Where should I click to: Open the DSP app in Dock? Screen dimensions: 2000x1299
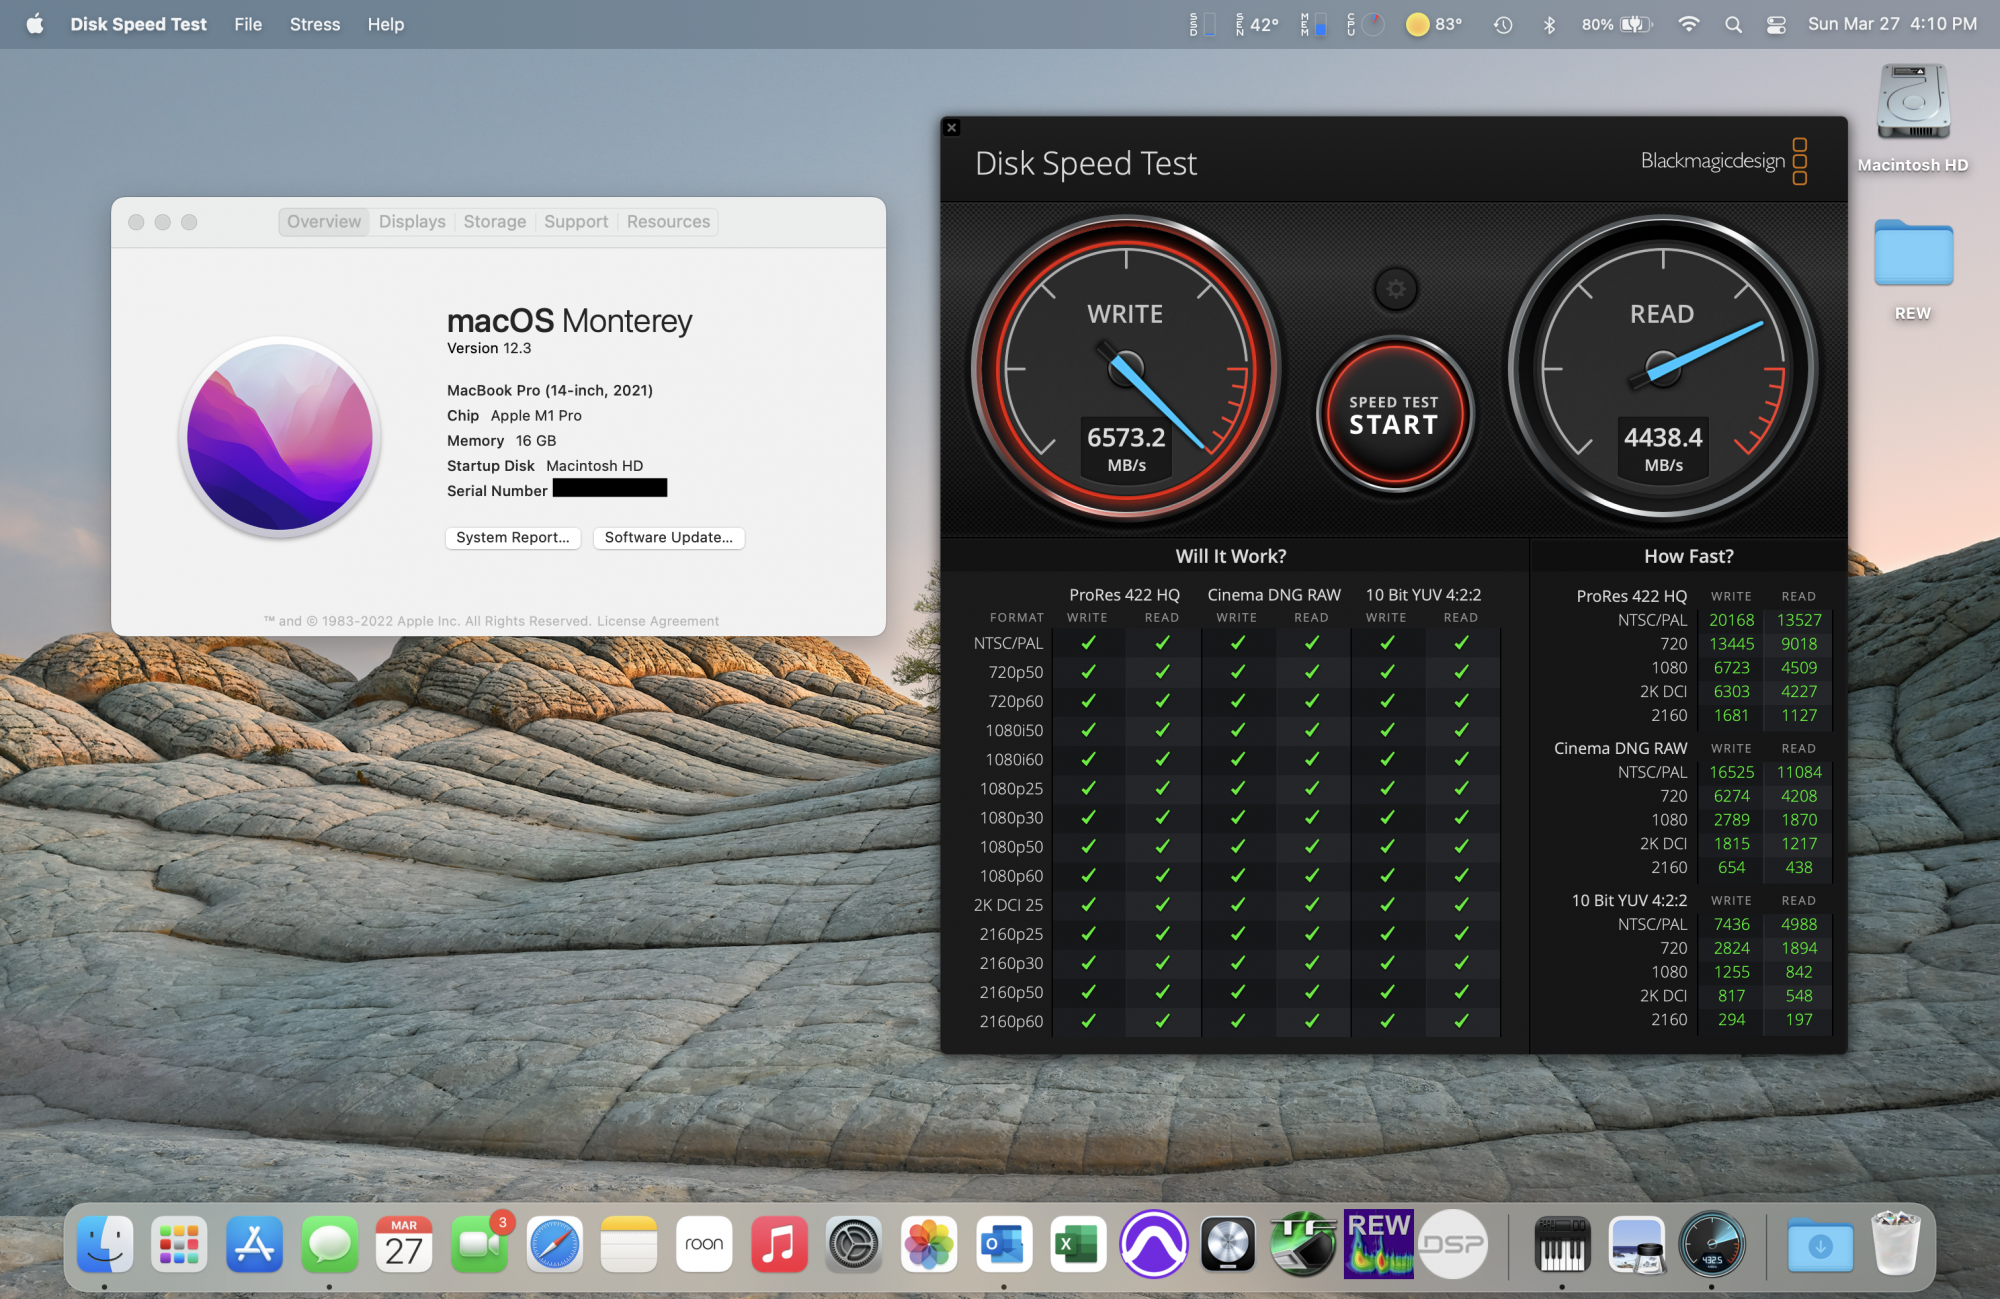(x=1453, y=1244)
